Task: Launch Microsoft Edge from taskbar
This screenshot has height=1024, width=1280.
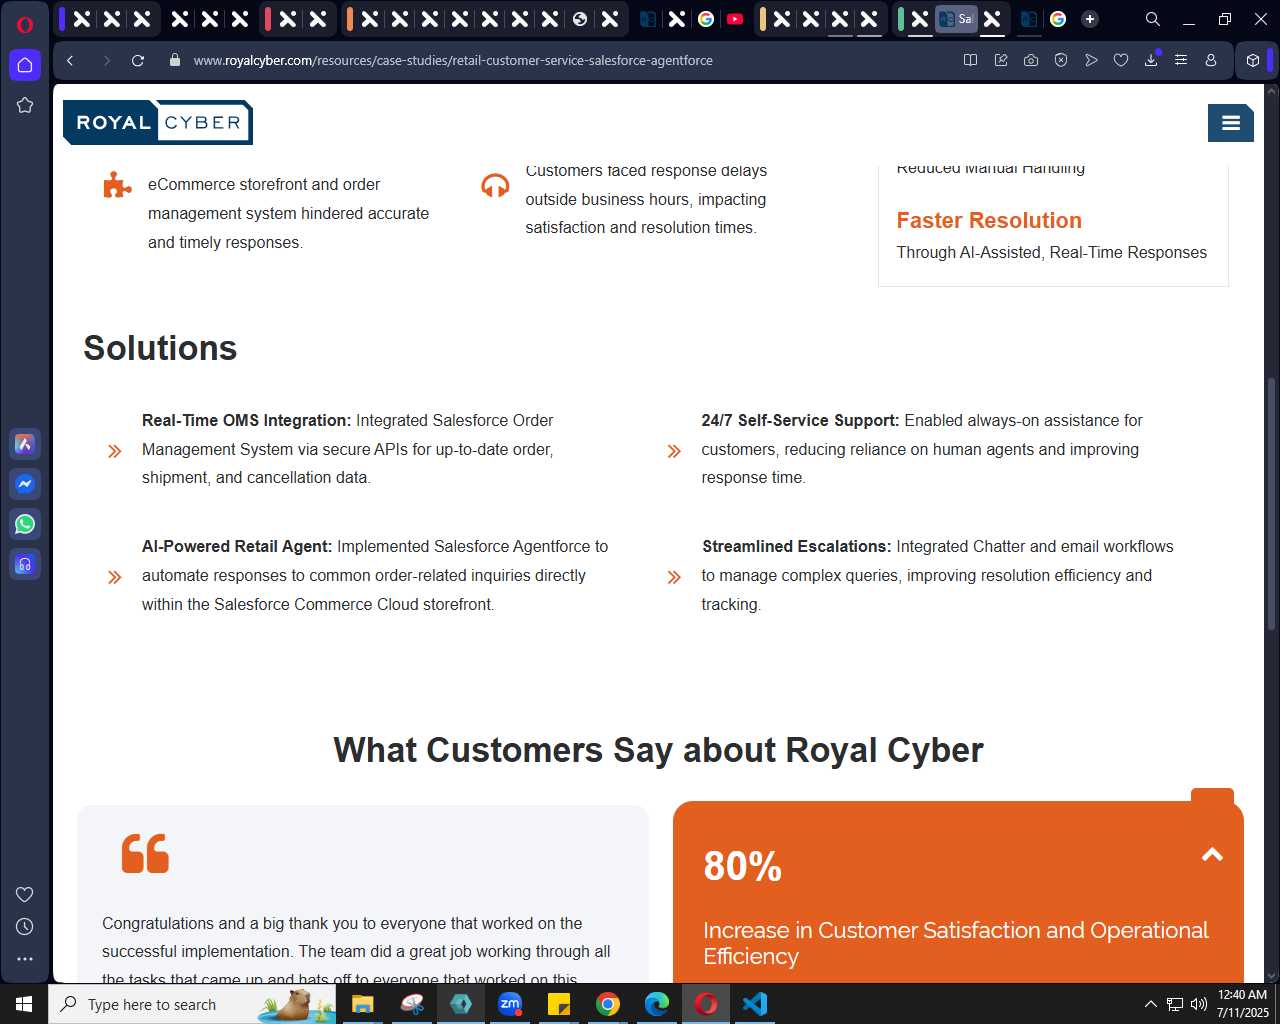Action: 657,1004
